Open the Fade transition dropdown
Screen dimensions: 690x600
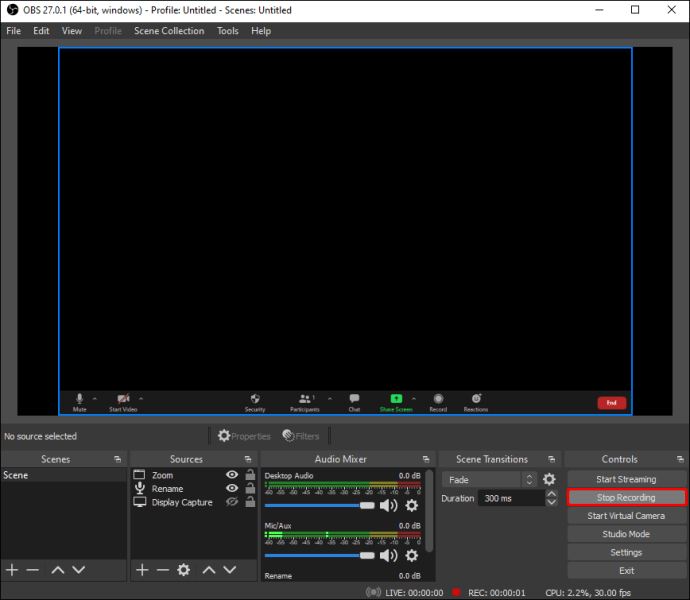489,479
